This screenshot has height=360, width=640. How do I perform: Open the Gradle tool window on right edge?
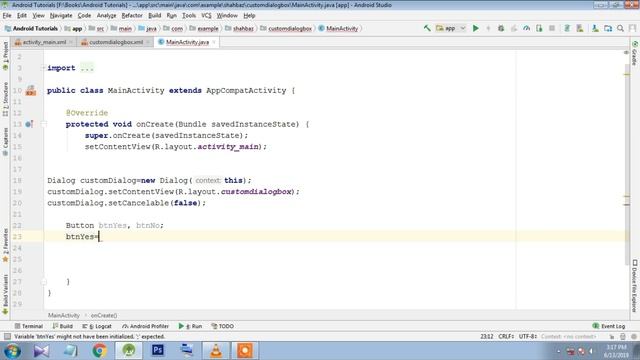pyautogui.click(x=635, y=53)
